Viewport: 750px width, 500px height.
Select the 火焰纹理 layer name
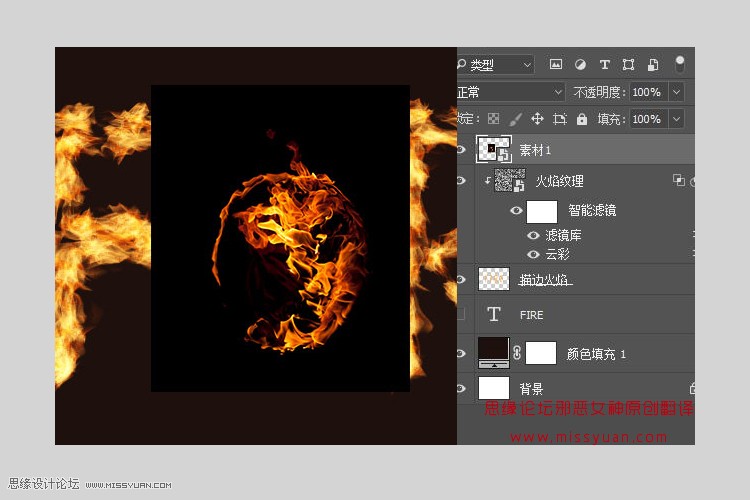click(559, 181)
